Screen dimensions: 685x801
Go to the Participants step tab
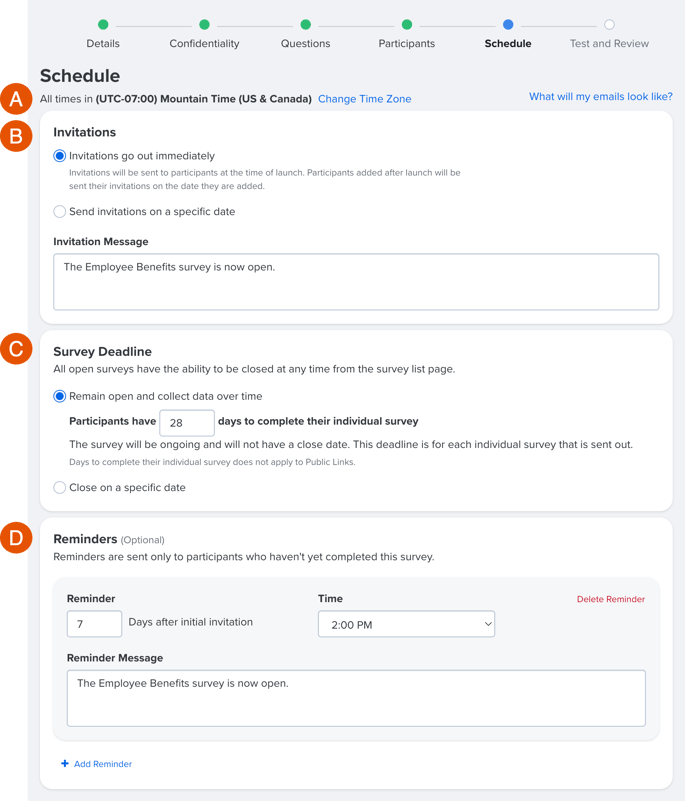click(407, 43)
